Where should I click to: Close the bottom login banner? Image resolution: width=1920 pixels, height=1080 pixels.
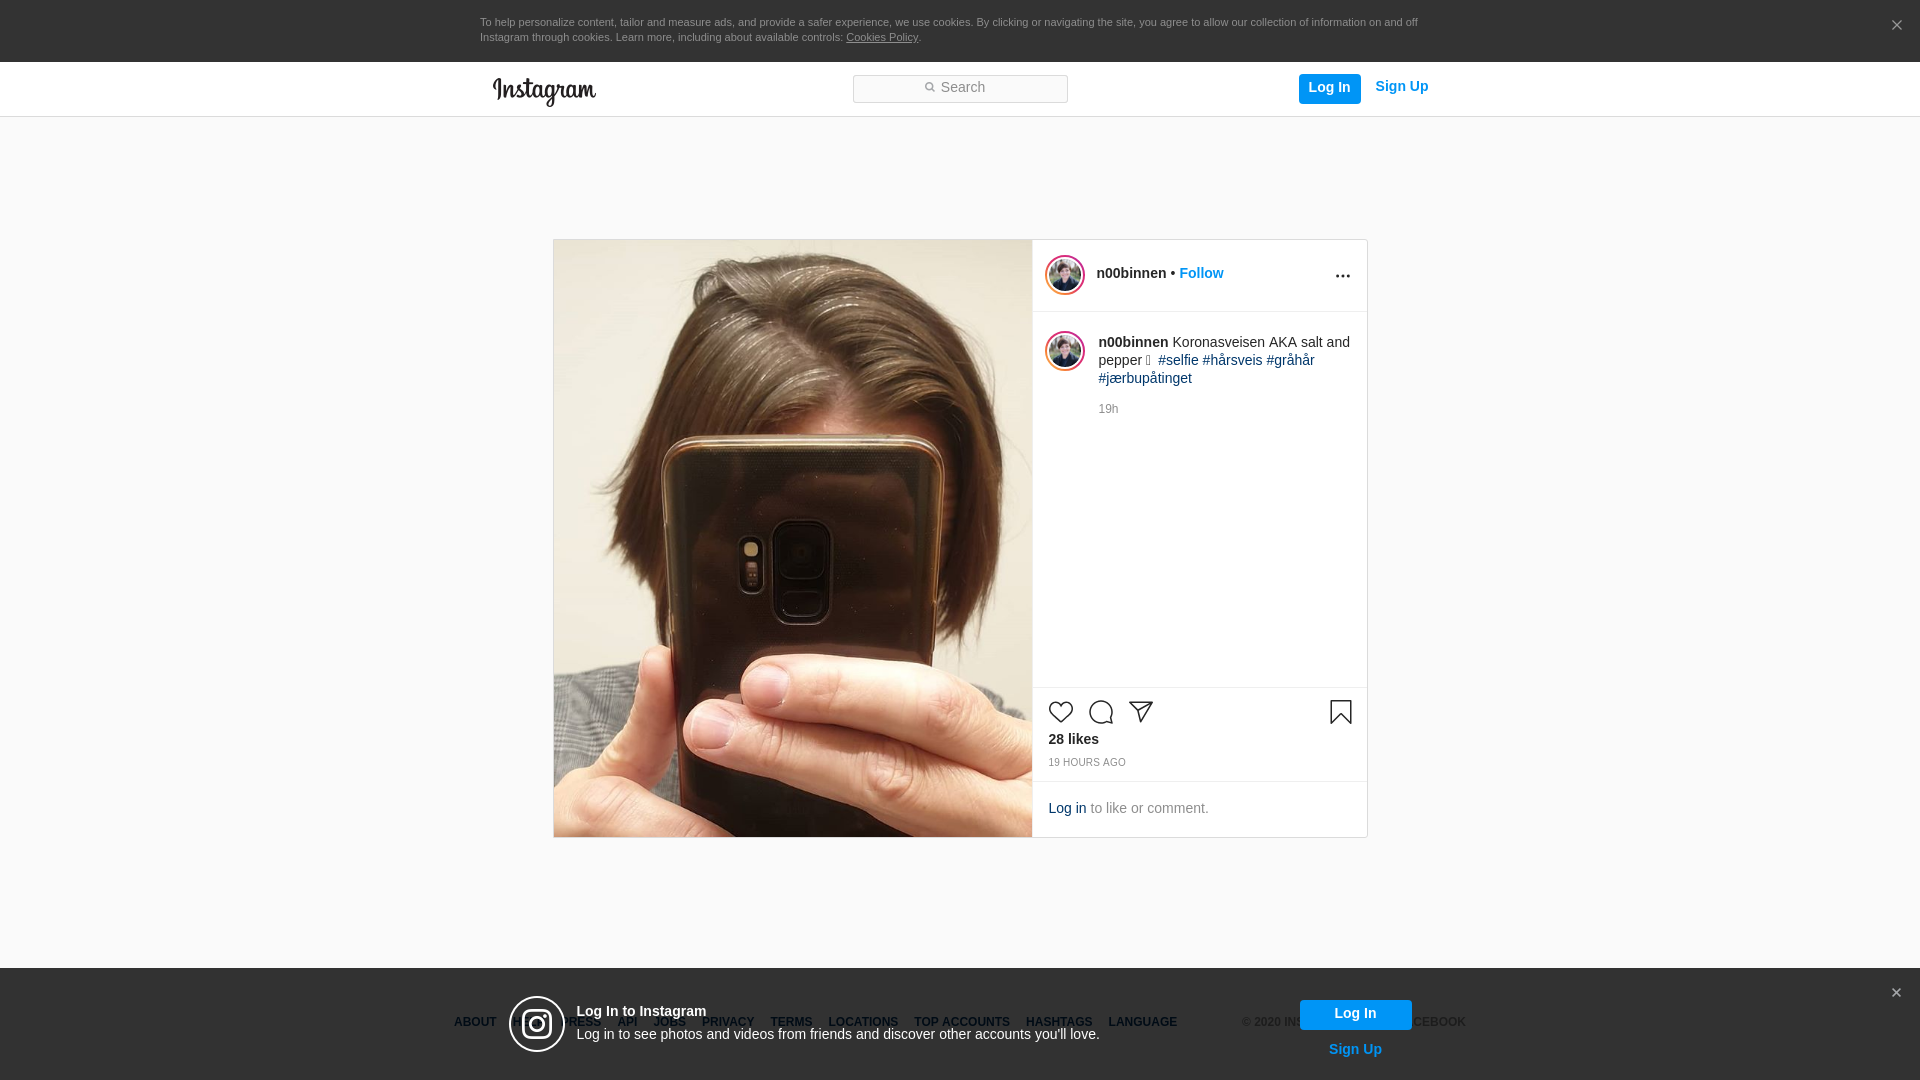(1896, 993)
